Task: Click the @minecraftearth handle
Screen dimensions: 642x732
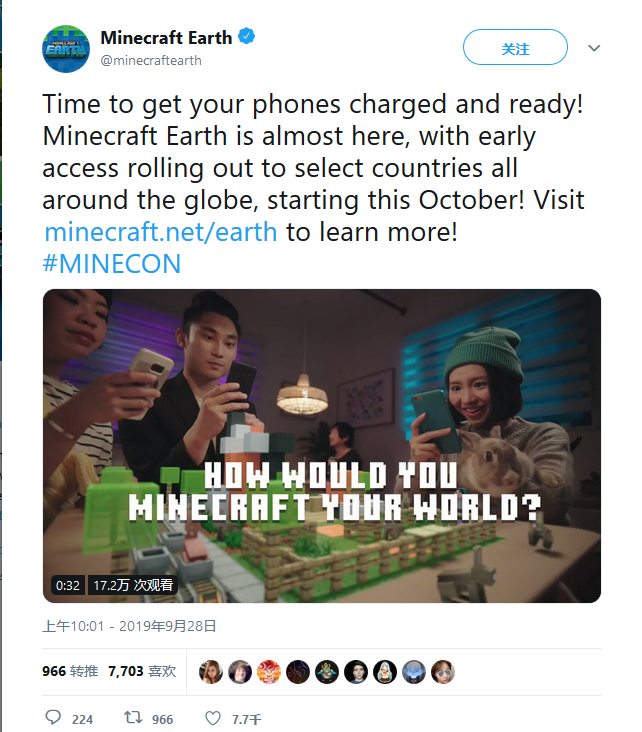Action: coord(151,60)
